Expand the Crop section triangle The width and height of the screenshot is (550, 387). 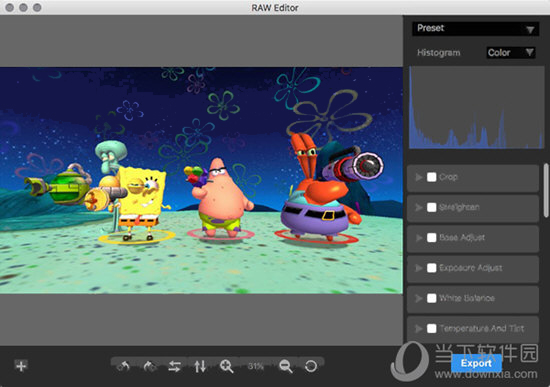[x=418, y=177]
